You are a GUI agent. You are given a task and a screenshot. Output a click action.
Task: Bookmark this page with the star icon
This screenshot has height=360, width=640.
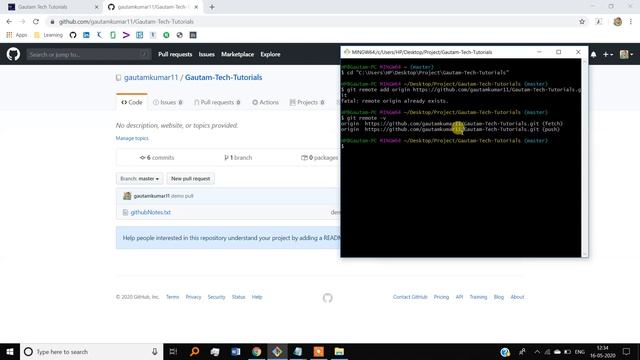click(x=582, y=22)
